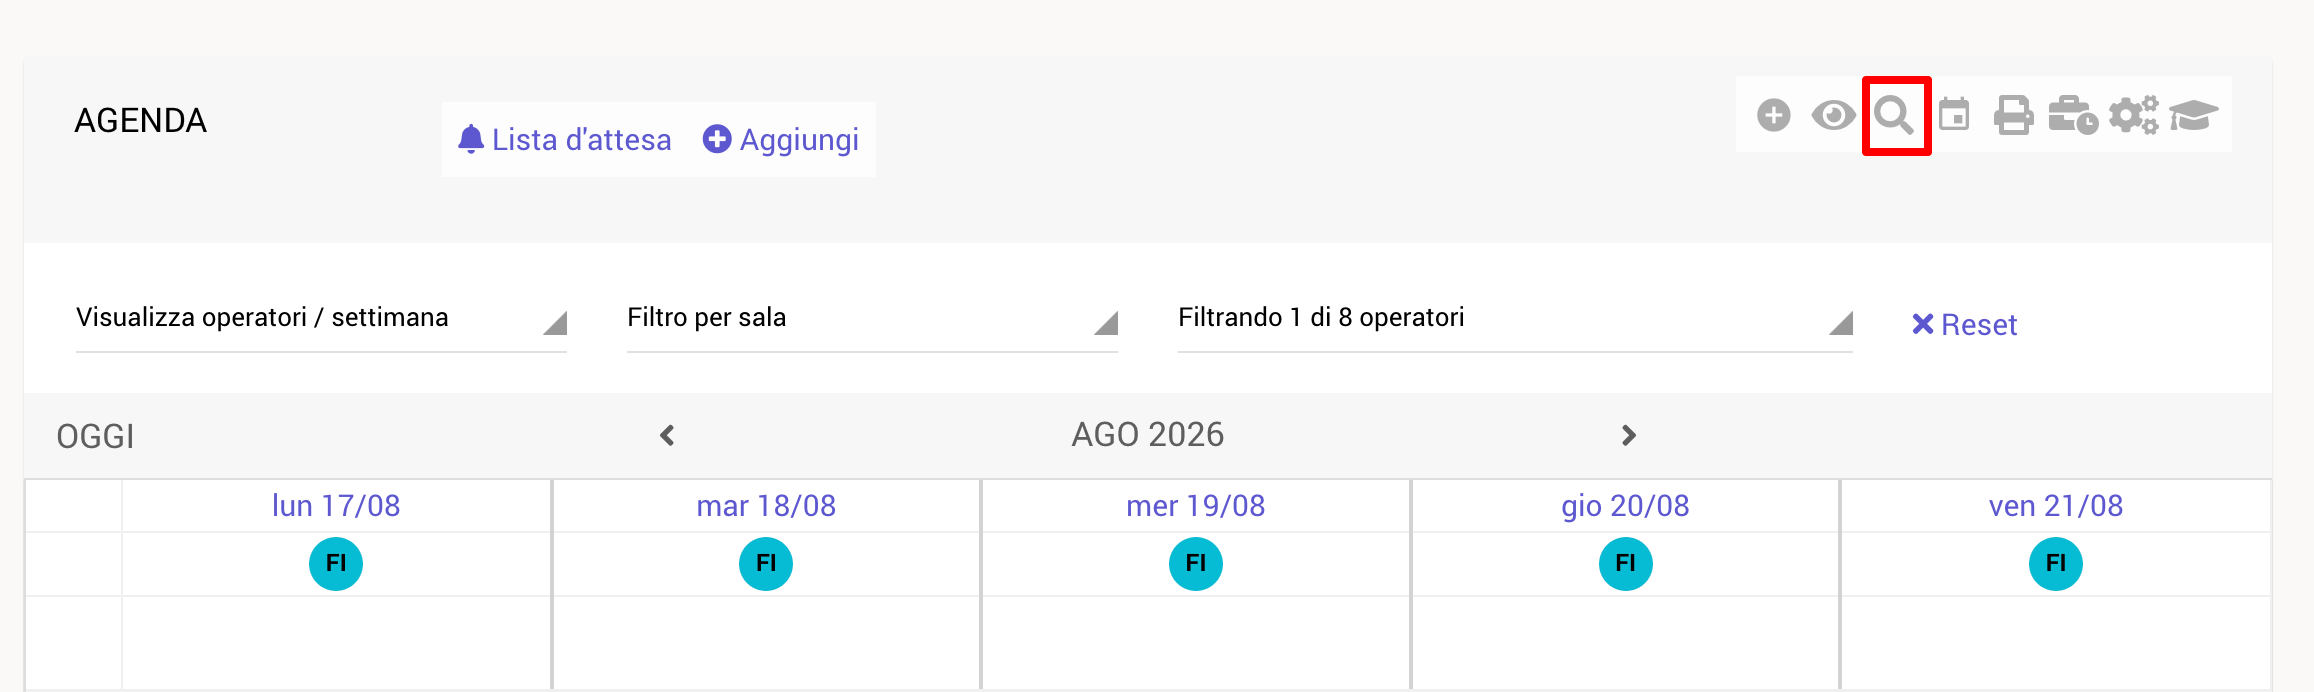Jump to today with OGGI
The height and width of the screenshot is (692, 2314).
[95, 437]
